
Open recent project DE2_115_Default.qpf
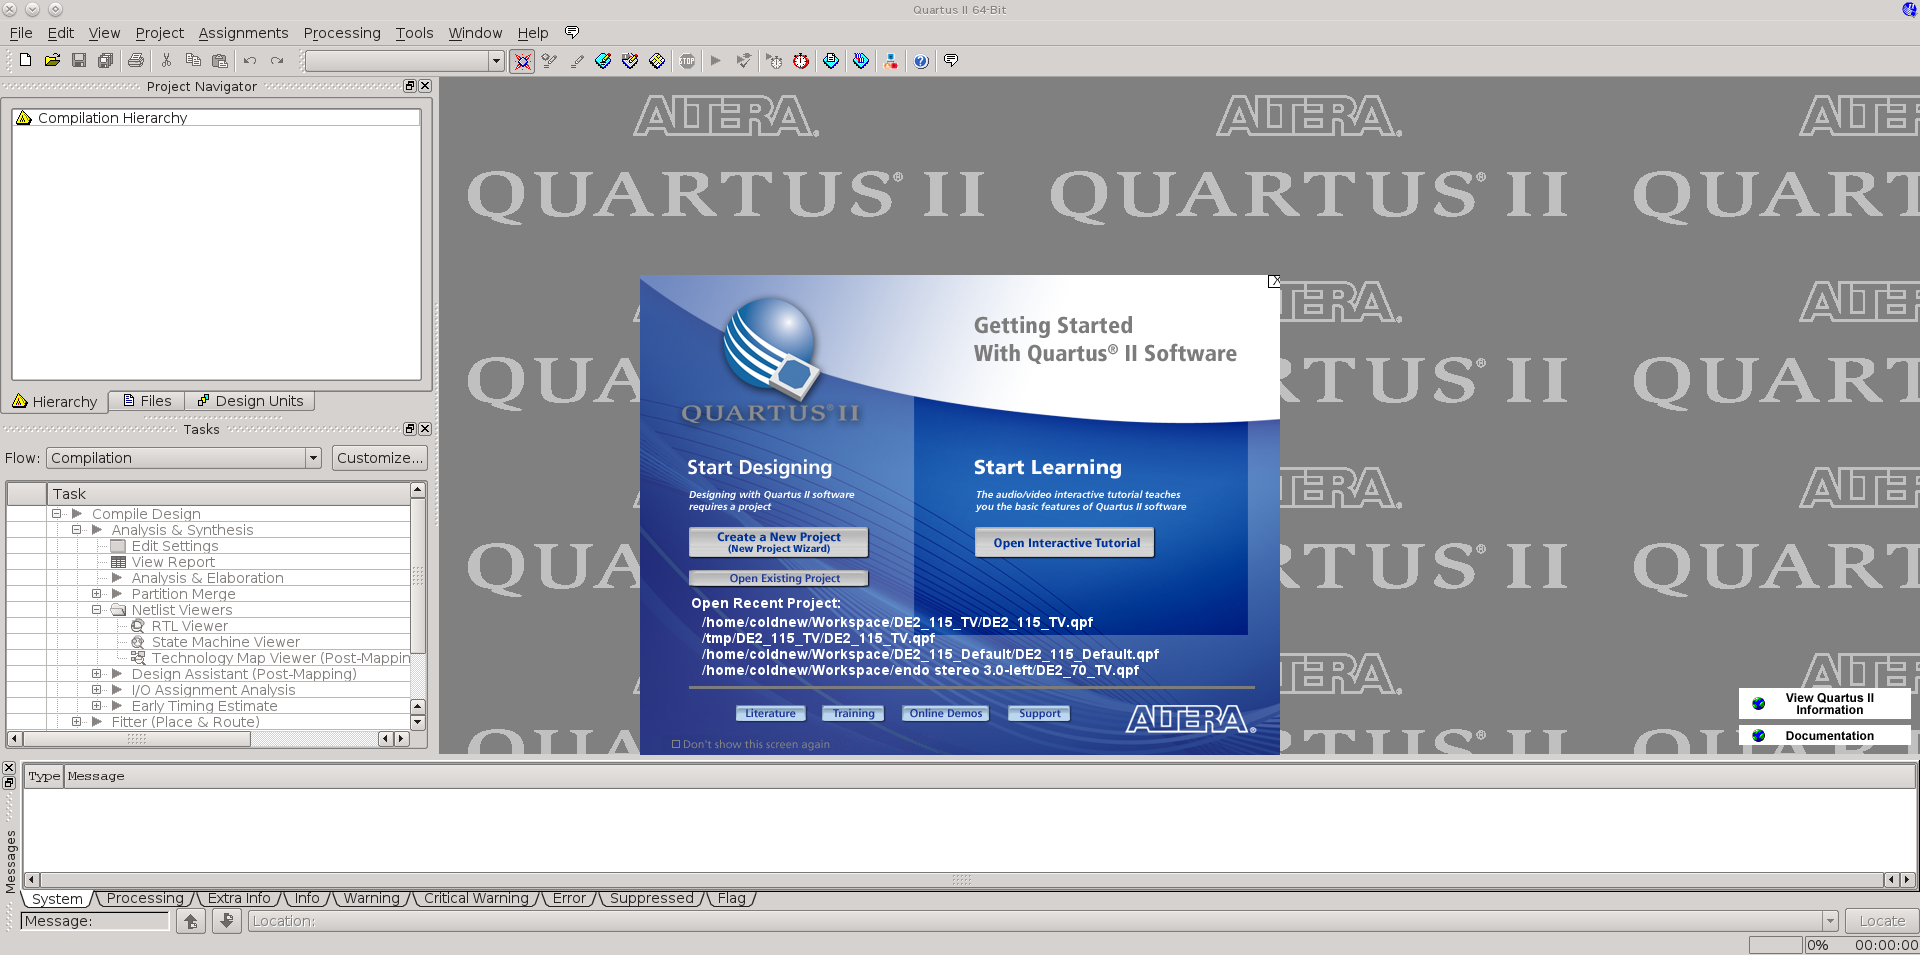click(930, 654)
